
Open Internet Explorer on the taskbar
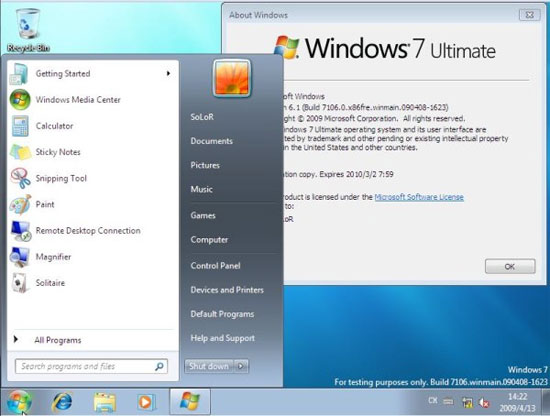tap(62, 402)
